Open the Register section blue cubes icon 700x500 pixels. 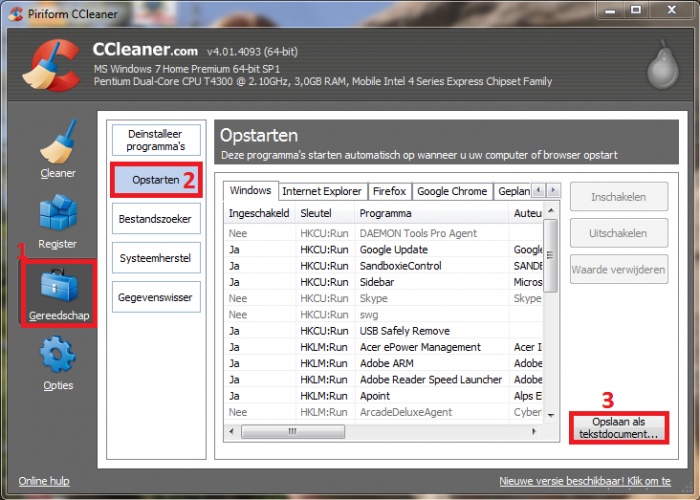tap(58, 212)
